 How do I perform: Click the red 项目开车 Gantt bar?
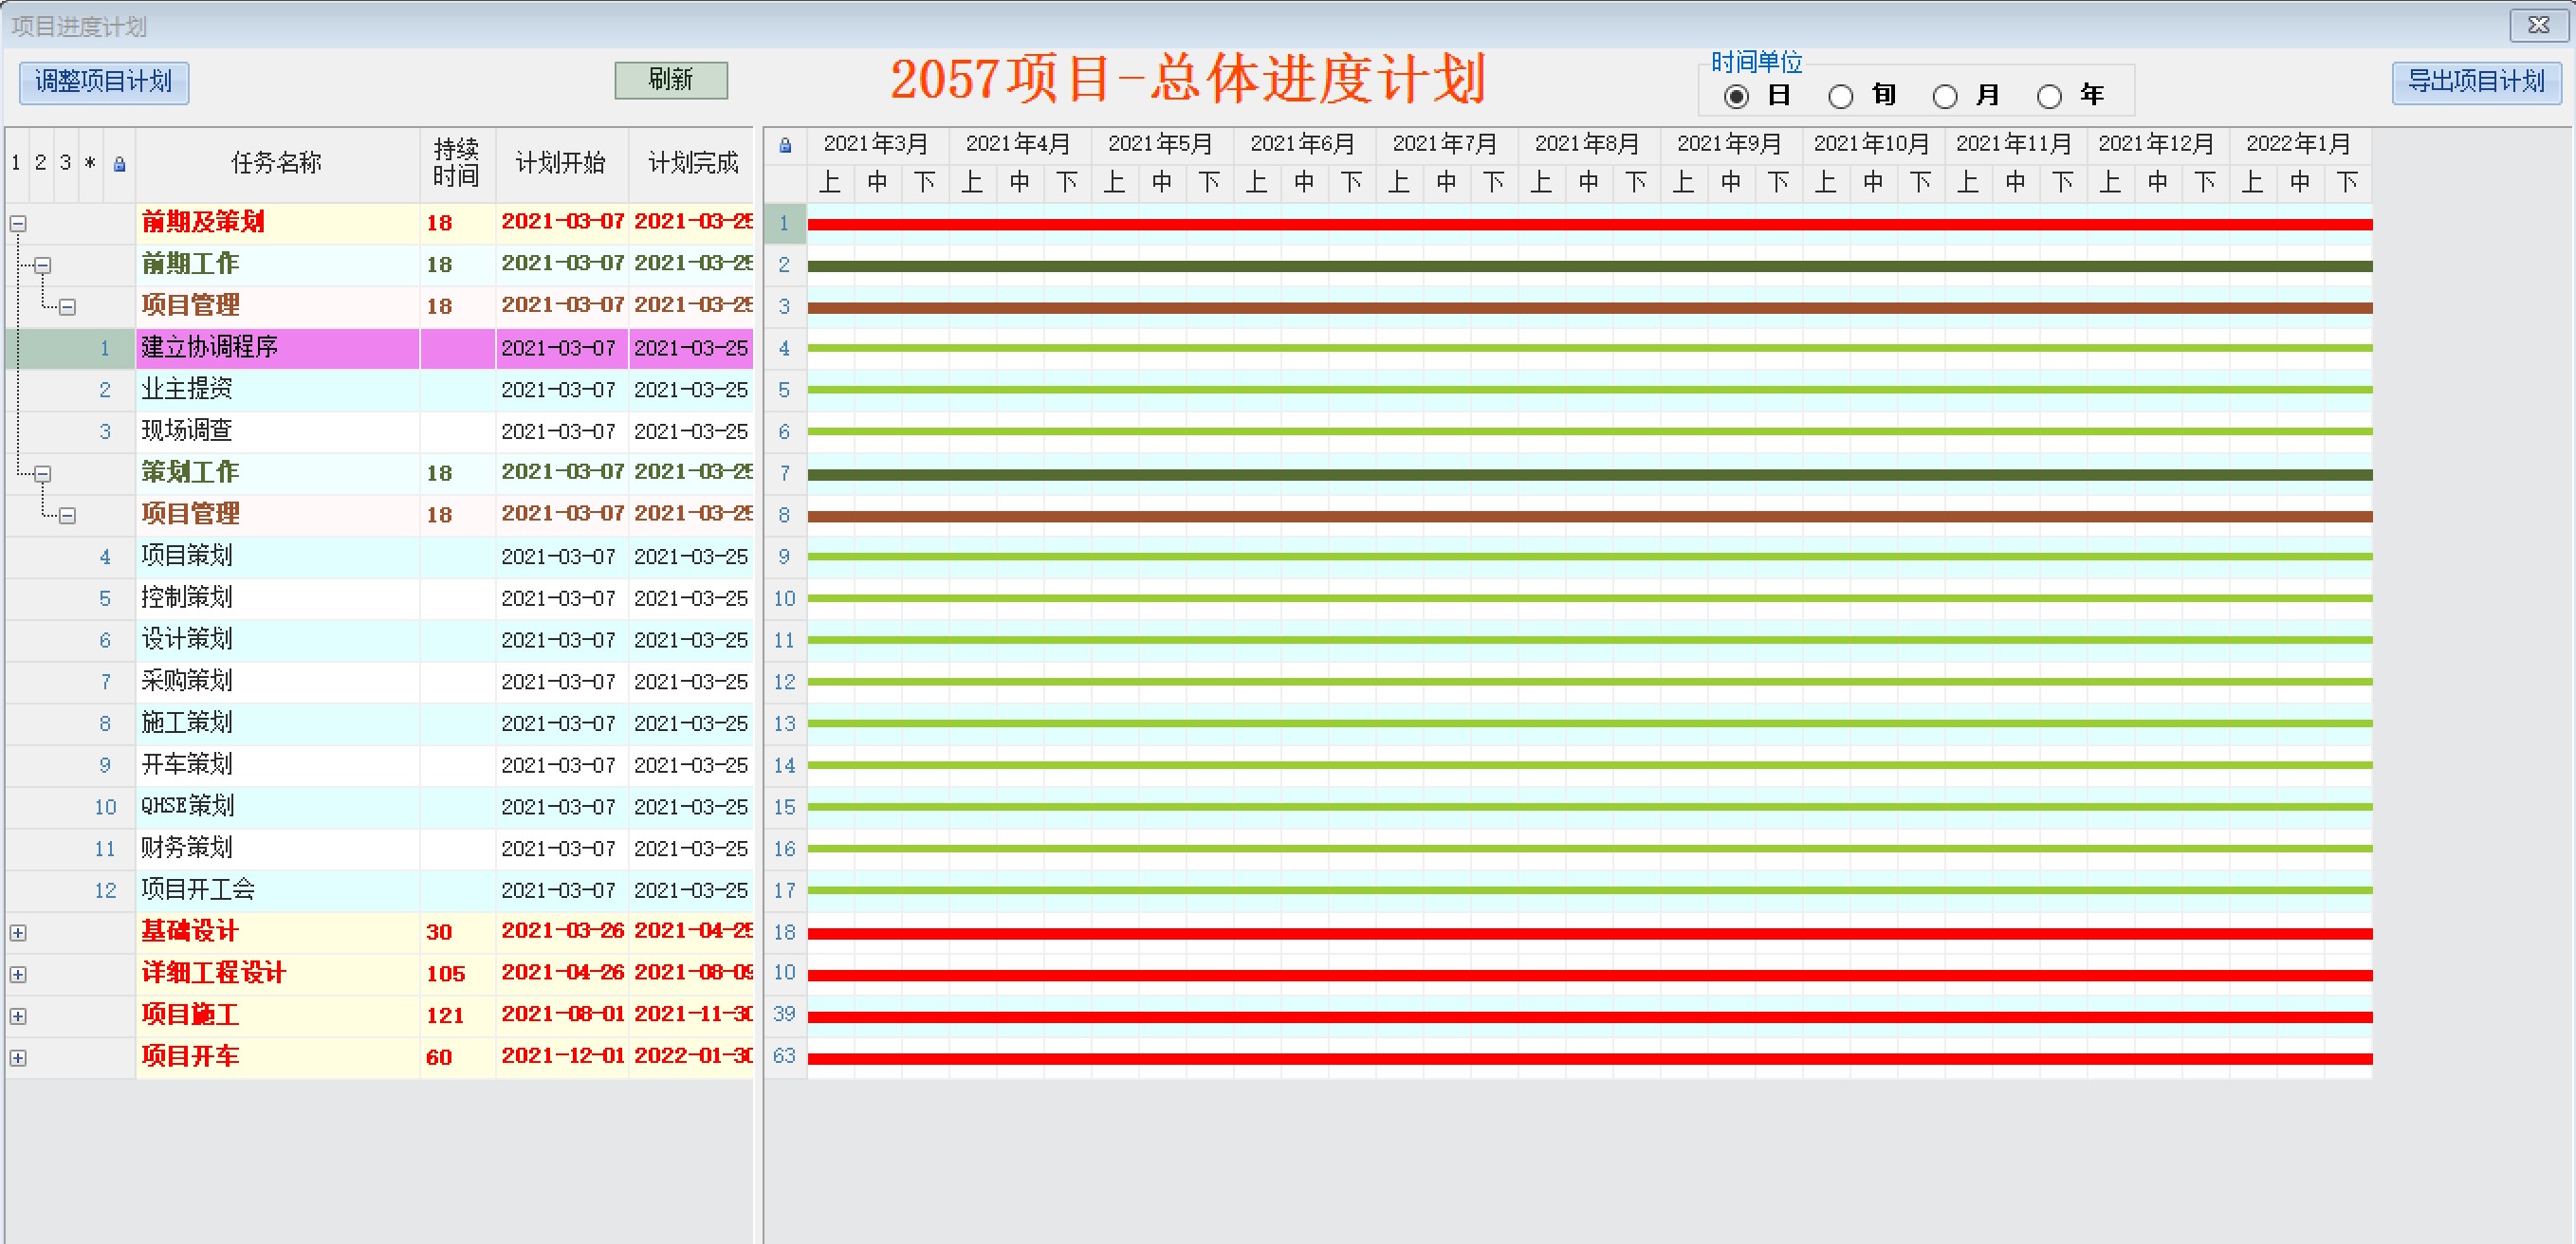(x=1589, y=1058)
